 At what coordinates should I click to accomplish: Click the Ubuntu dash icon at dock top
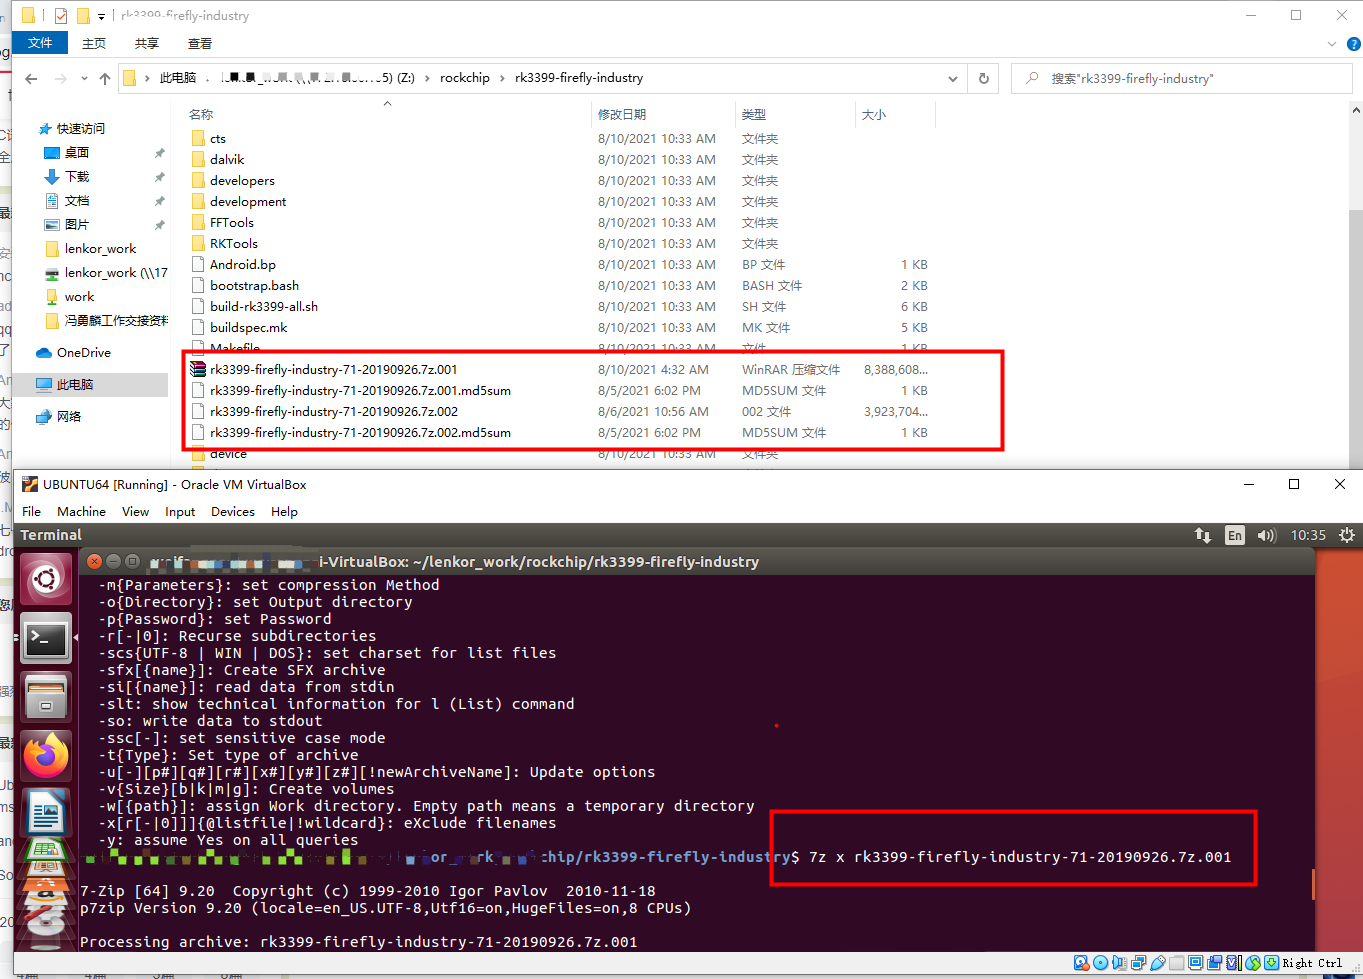(46, 578)
